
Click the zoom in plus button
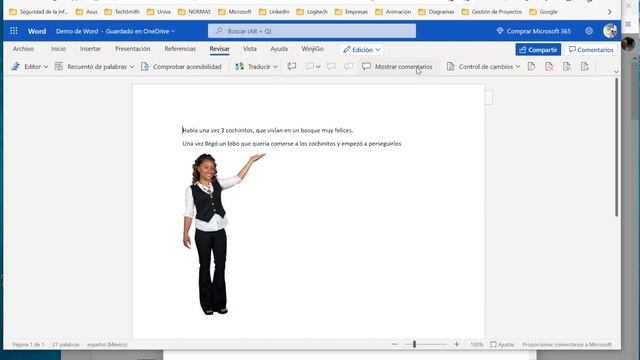[456, 344]
